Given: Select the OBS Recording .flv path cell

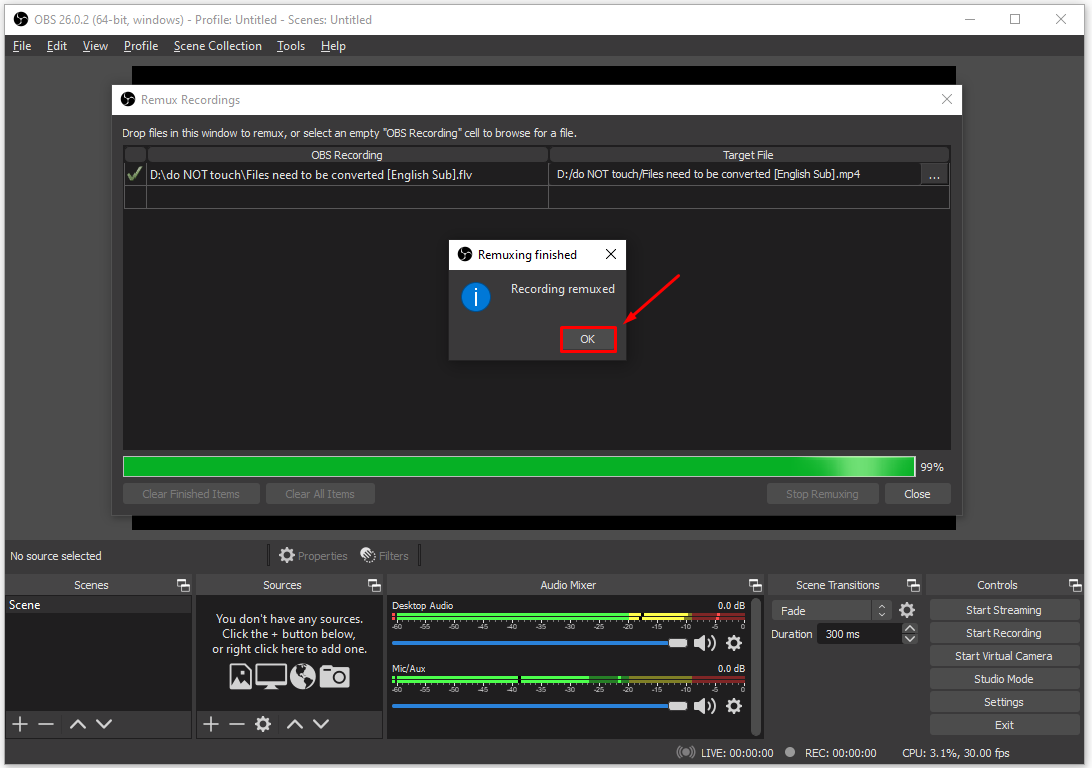Looking at the screenshot, I should 347,175.
